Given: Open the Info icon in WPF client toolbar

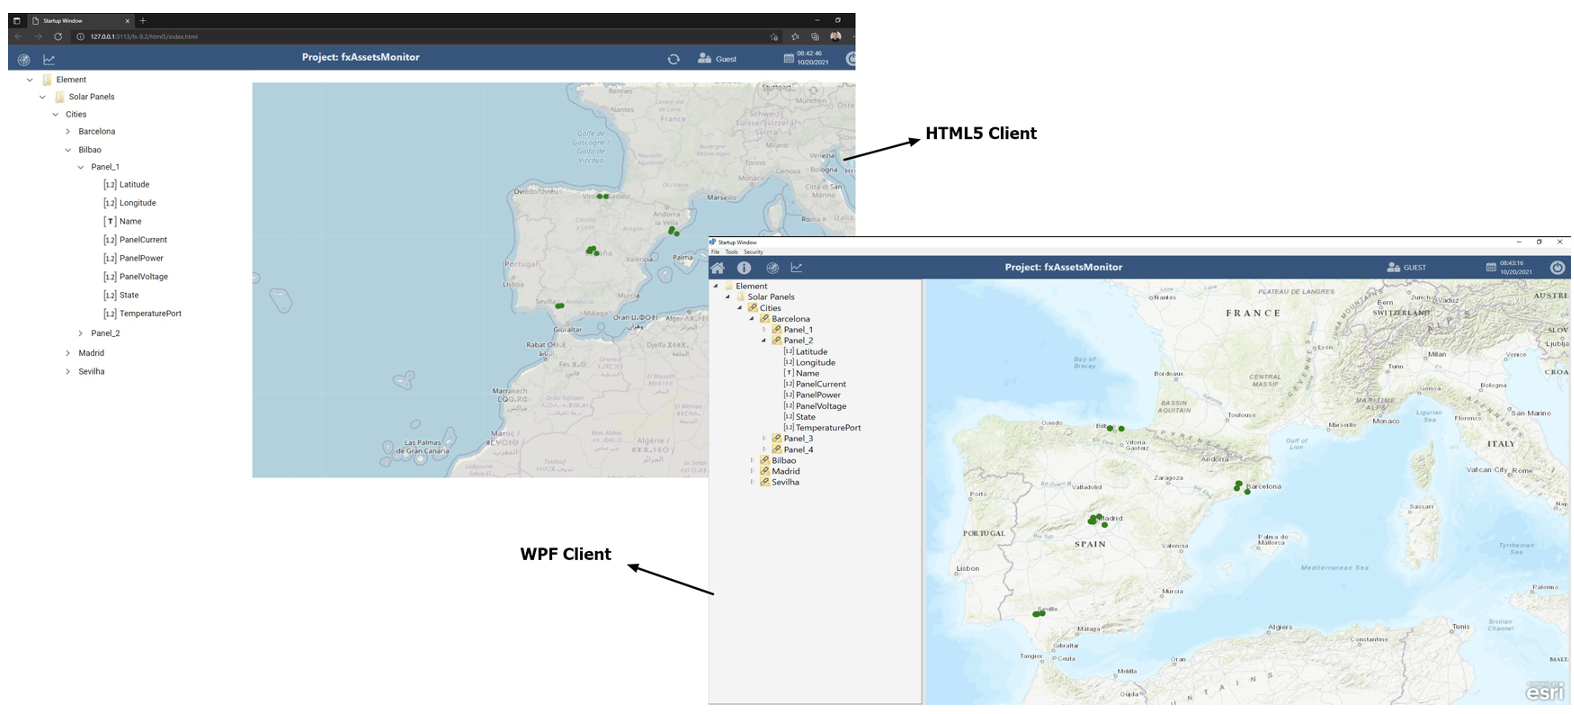Looking at the screenshot, I should click(x=744, y=268).
